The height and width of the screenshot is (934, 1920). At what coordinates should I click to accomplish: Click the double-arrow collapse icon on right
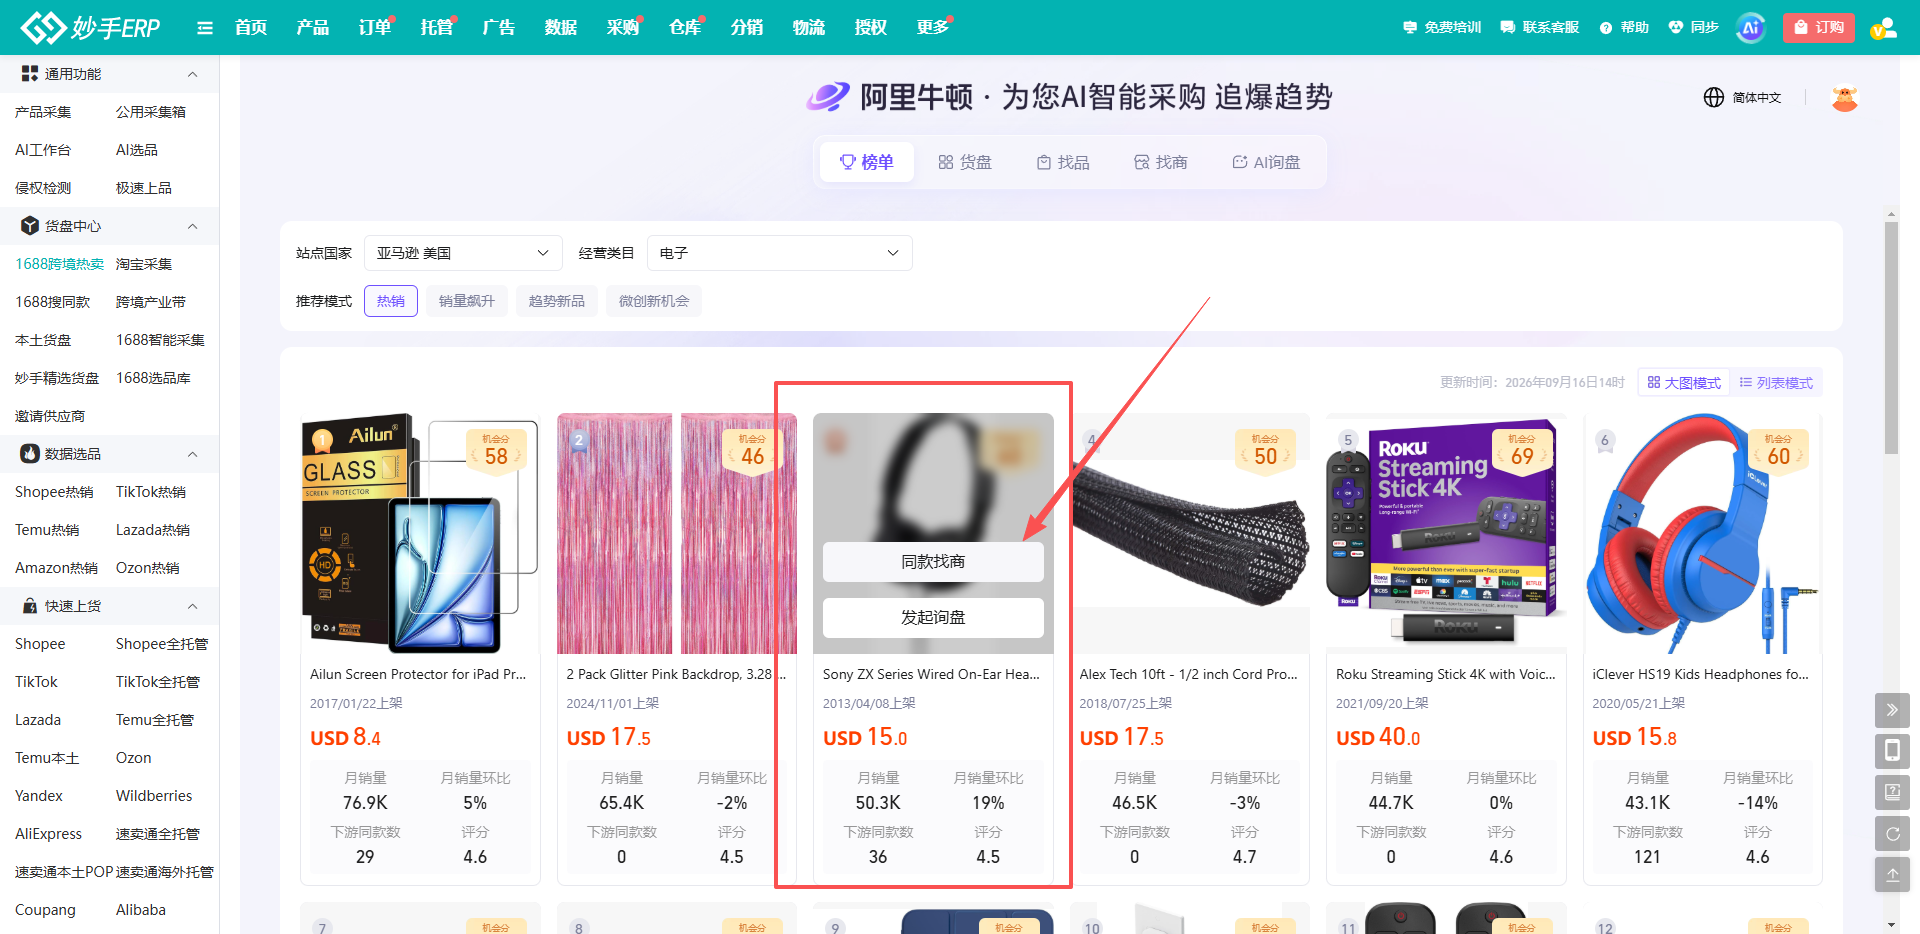point(1892,710)
